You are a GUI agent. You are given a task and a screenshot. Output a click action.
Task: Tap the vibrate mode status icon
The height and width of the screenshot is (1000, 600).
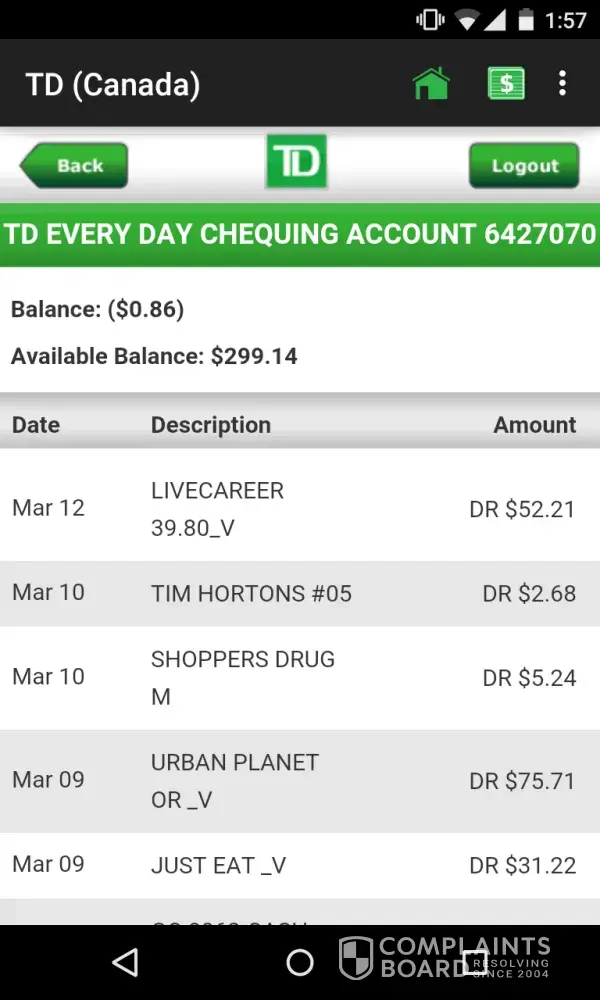coord(430,20)
